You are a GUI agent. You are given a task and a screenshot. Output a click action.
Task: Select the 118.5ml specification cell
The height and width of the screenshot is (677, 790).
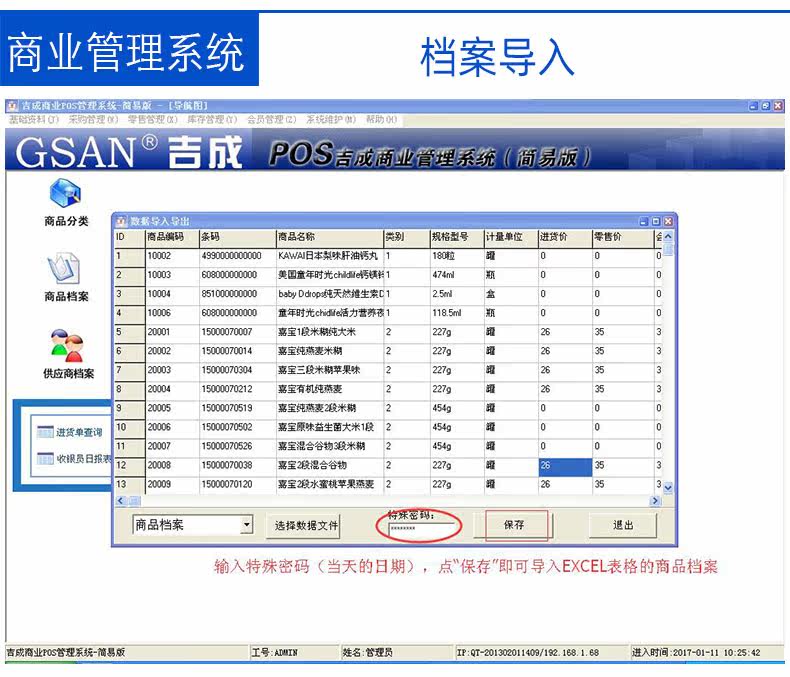click(x=457, y=313)
